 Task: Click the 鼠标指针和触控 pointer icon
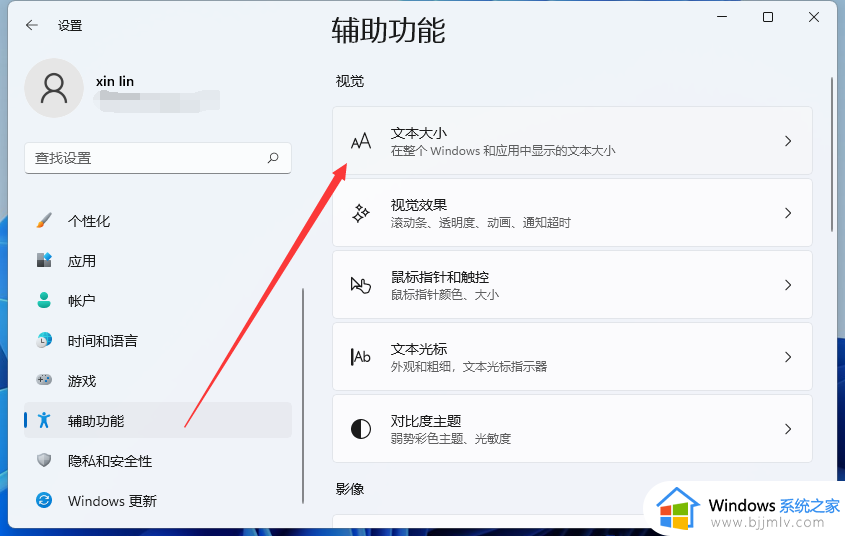click(x=361, y=285)
